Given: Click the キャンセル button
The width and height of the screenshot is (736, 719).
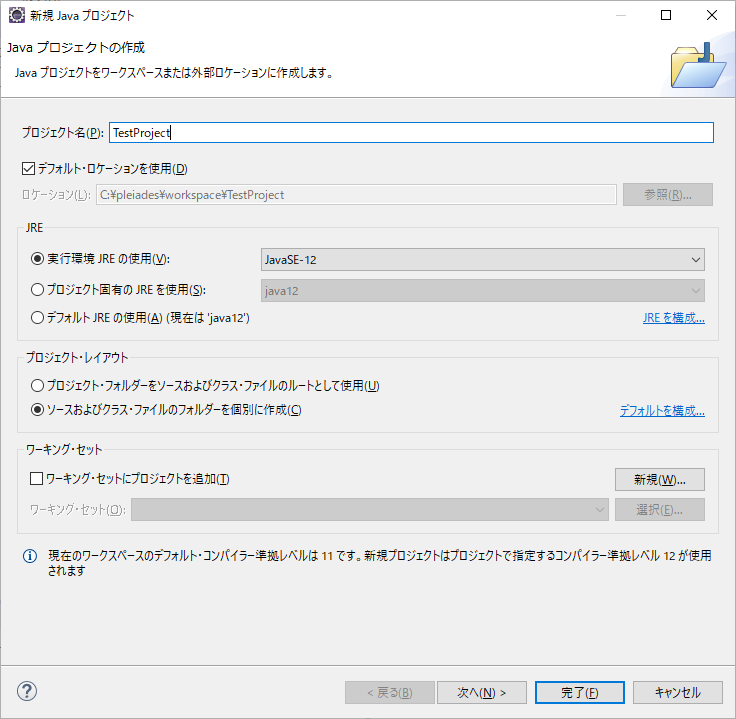Looking at the screenshot, I should pos(677,693).
